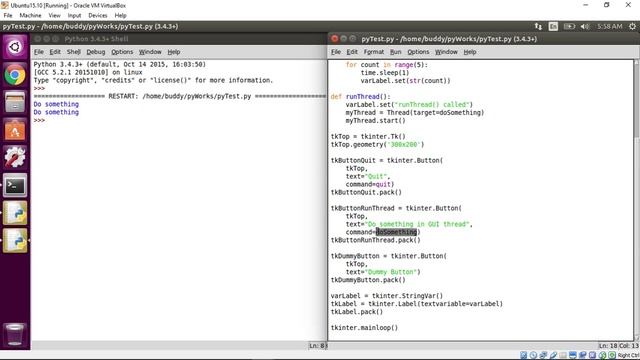Open Options menu in the pyTest.py editor
Viewport: 640px width, 360px height.
418,52
